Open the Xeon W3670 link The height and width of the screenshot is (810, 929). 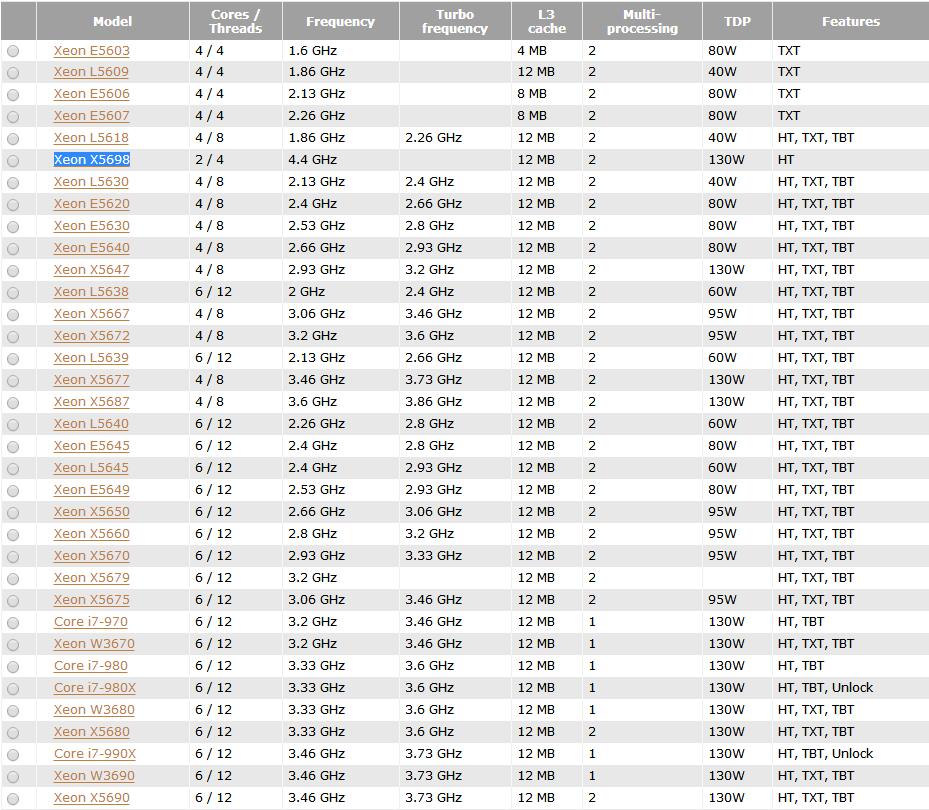[94, 643]
